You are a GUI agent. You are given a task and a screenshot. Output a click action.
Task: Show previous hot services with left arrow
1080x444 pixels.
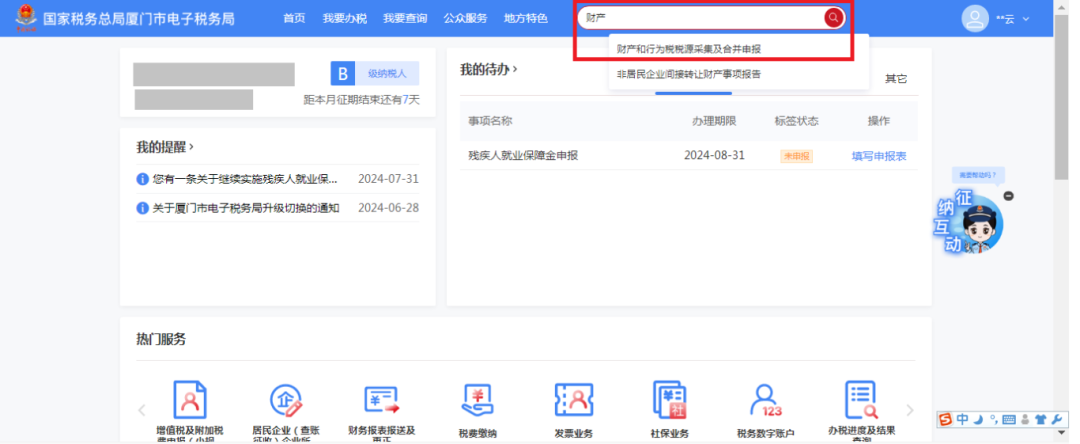pos(142,410)
